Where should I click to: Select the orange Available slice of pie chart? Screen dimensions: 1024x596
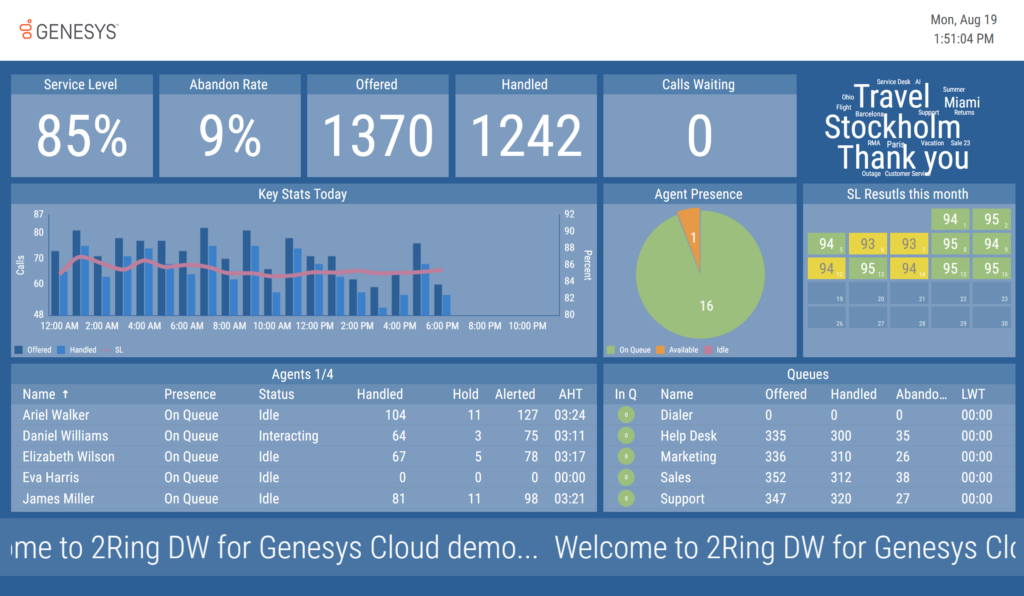click(689, 225)
